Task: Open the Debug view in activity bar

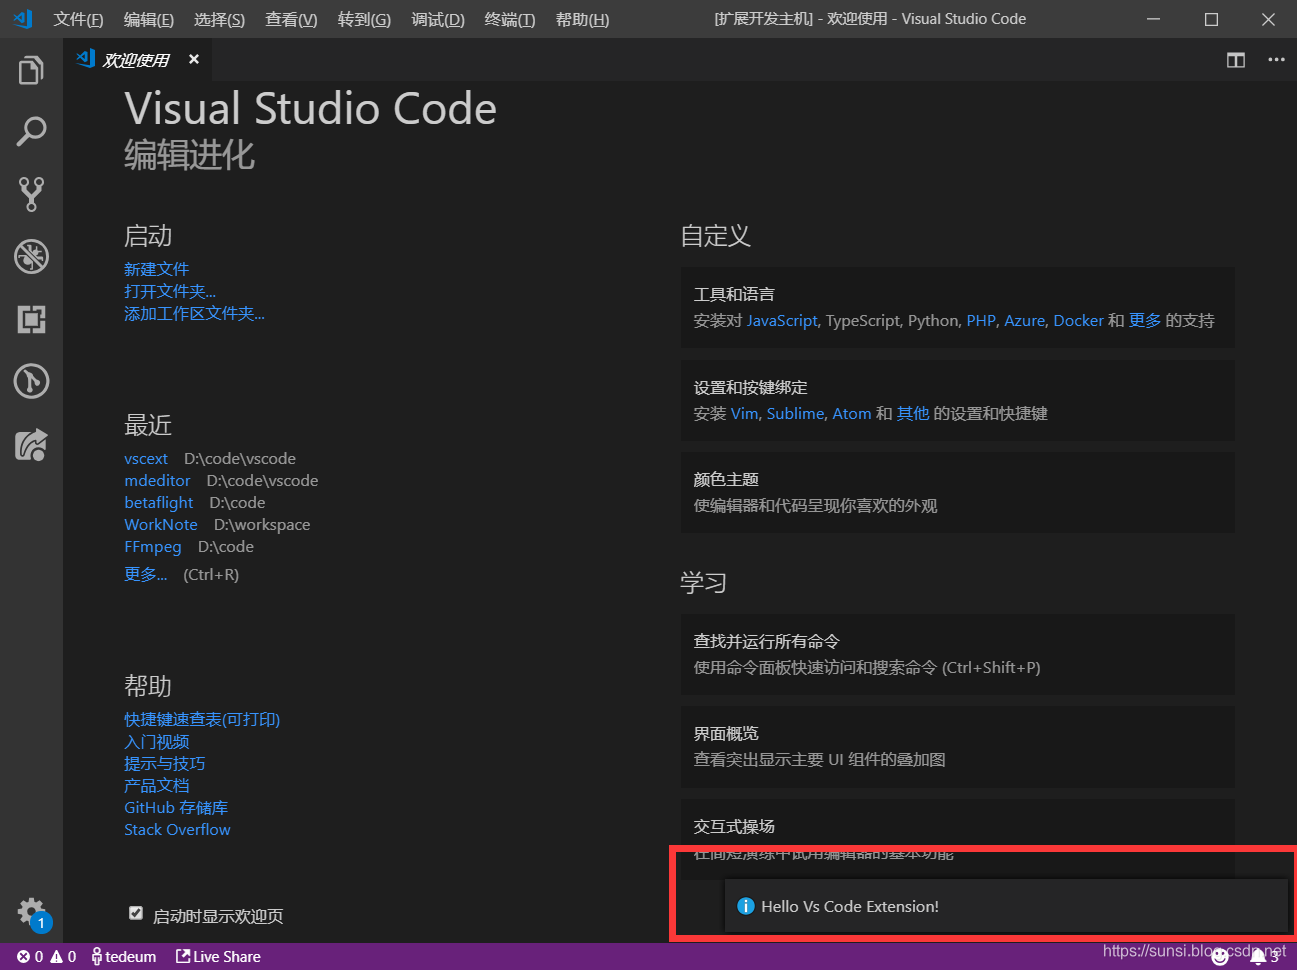Action: pyautogui.click(x=31, y=257)
